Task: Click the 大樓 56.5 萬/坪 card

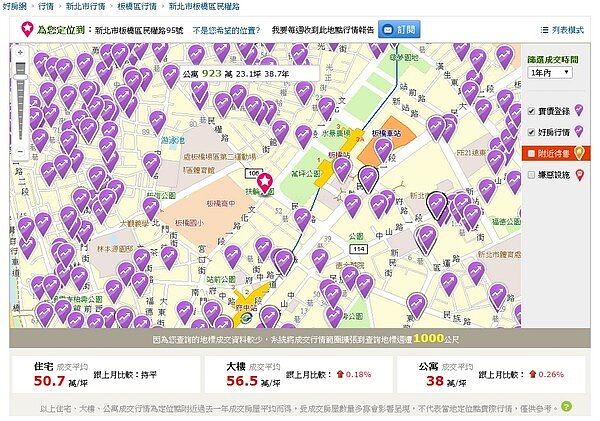Action: click(298, 375)
